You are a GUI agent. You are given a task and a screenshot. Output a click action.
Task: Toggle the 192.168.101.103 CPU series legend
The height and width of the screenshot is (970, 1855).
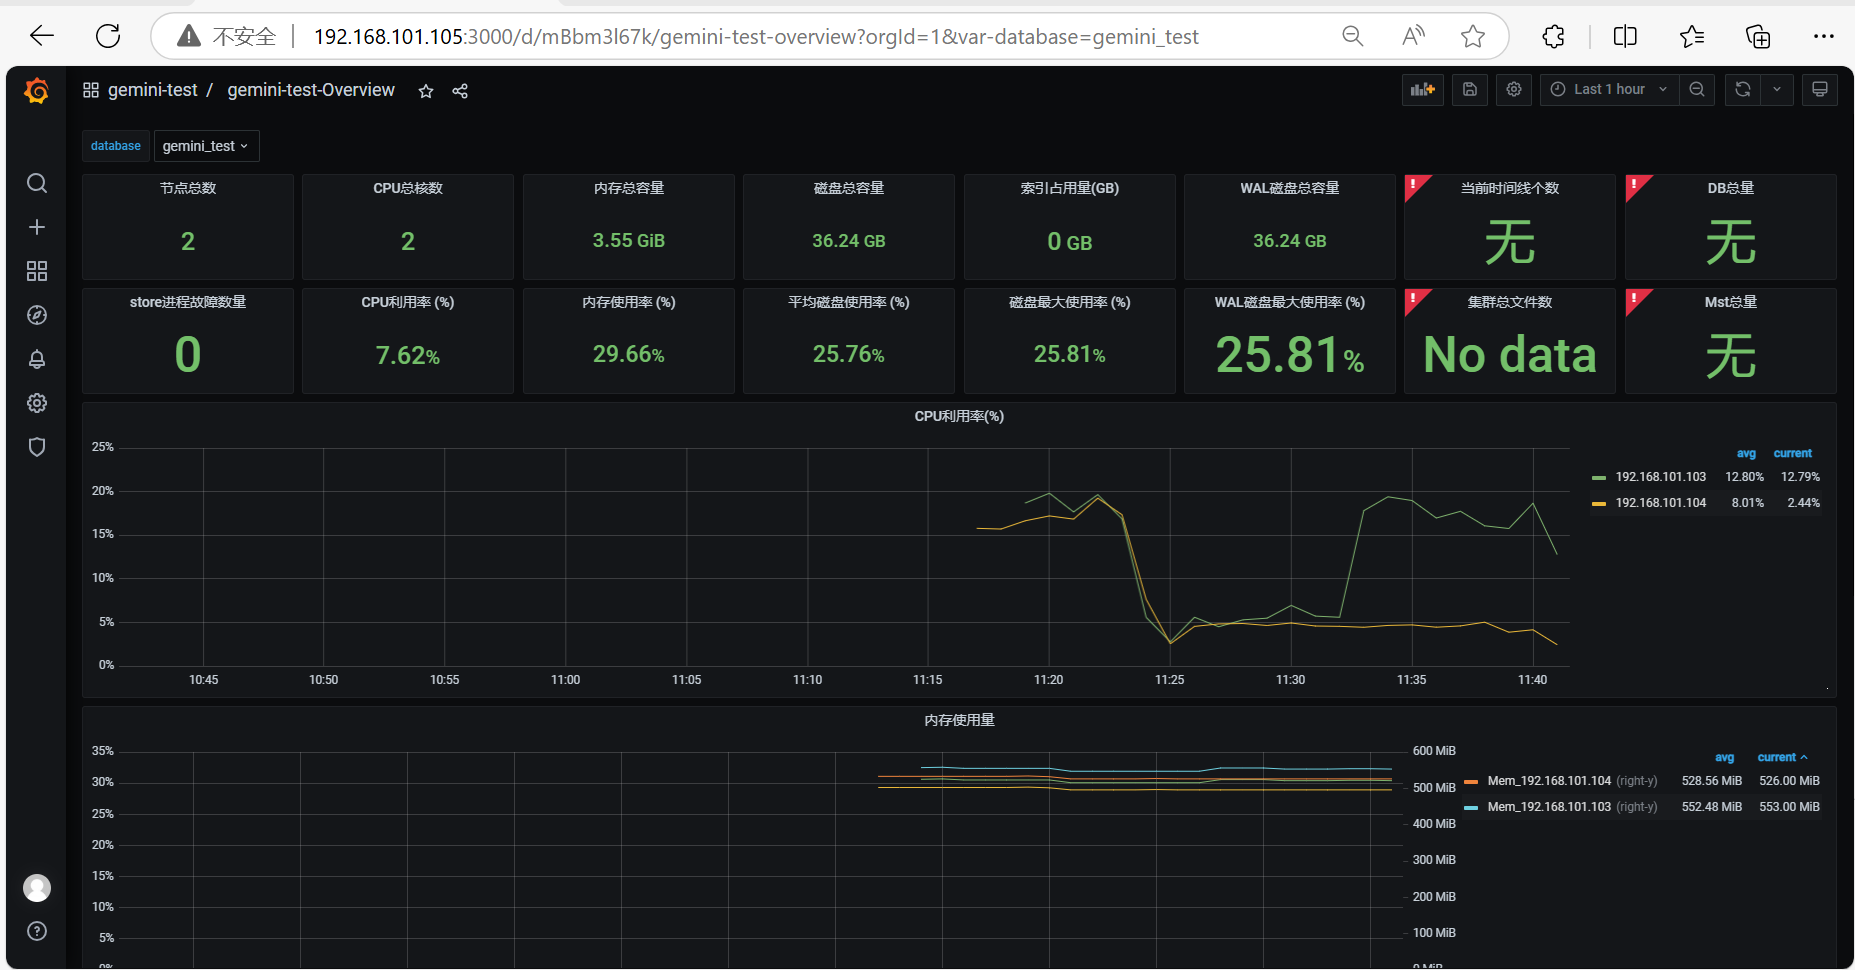(1660, 477)
